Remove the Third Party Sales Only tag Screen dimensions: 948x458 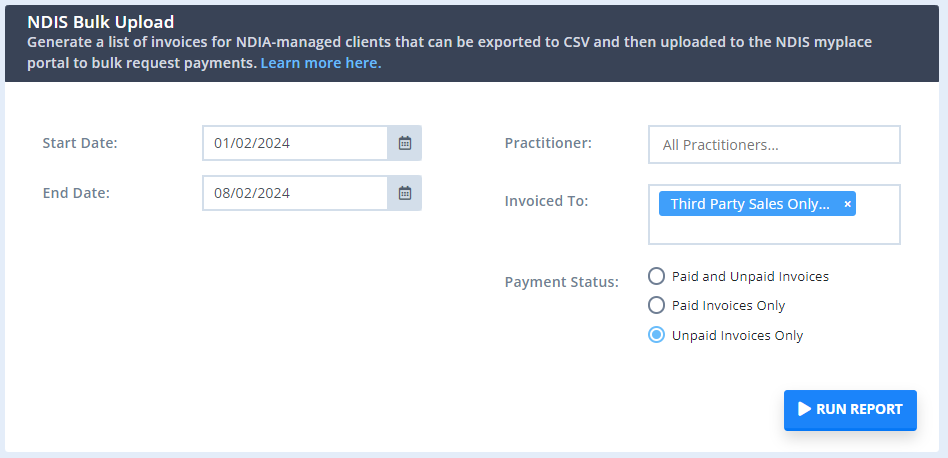848,204
